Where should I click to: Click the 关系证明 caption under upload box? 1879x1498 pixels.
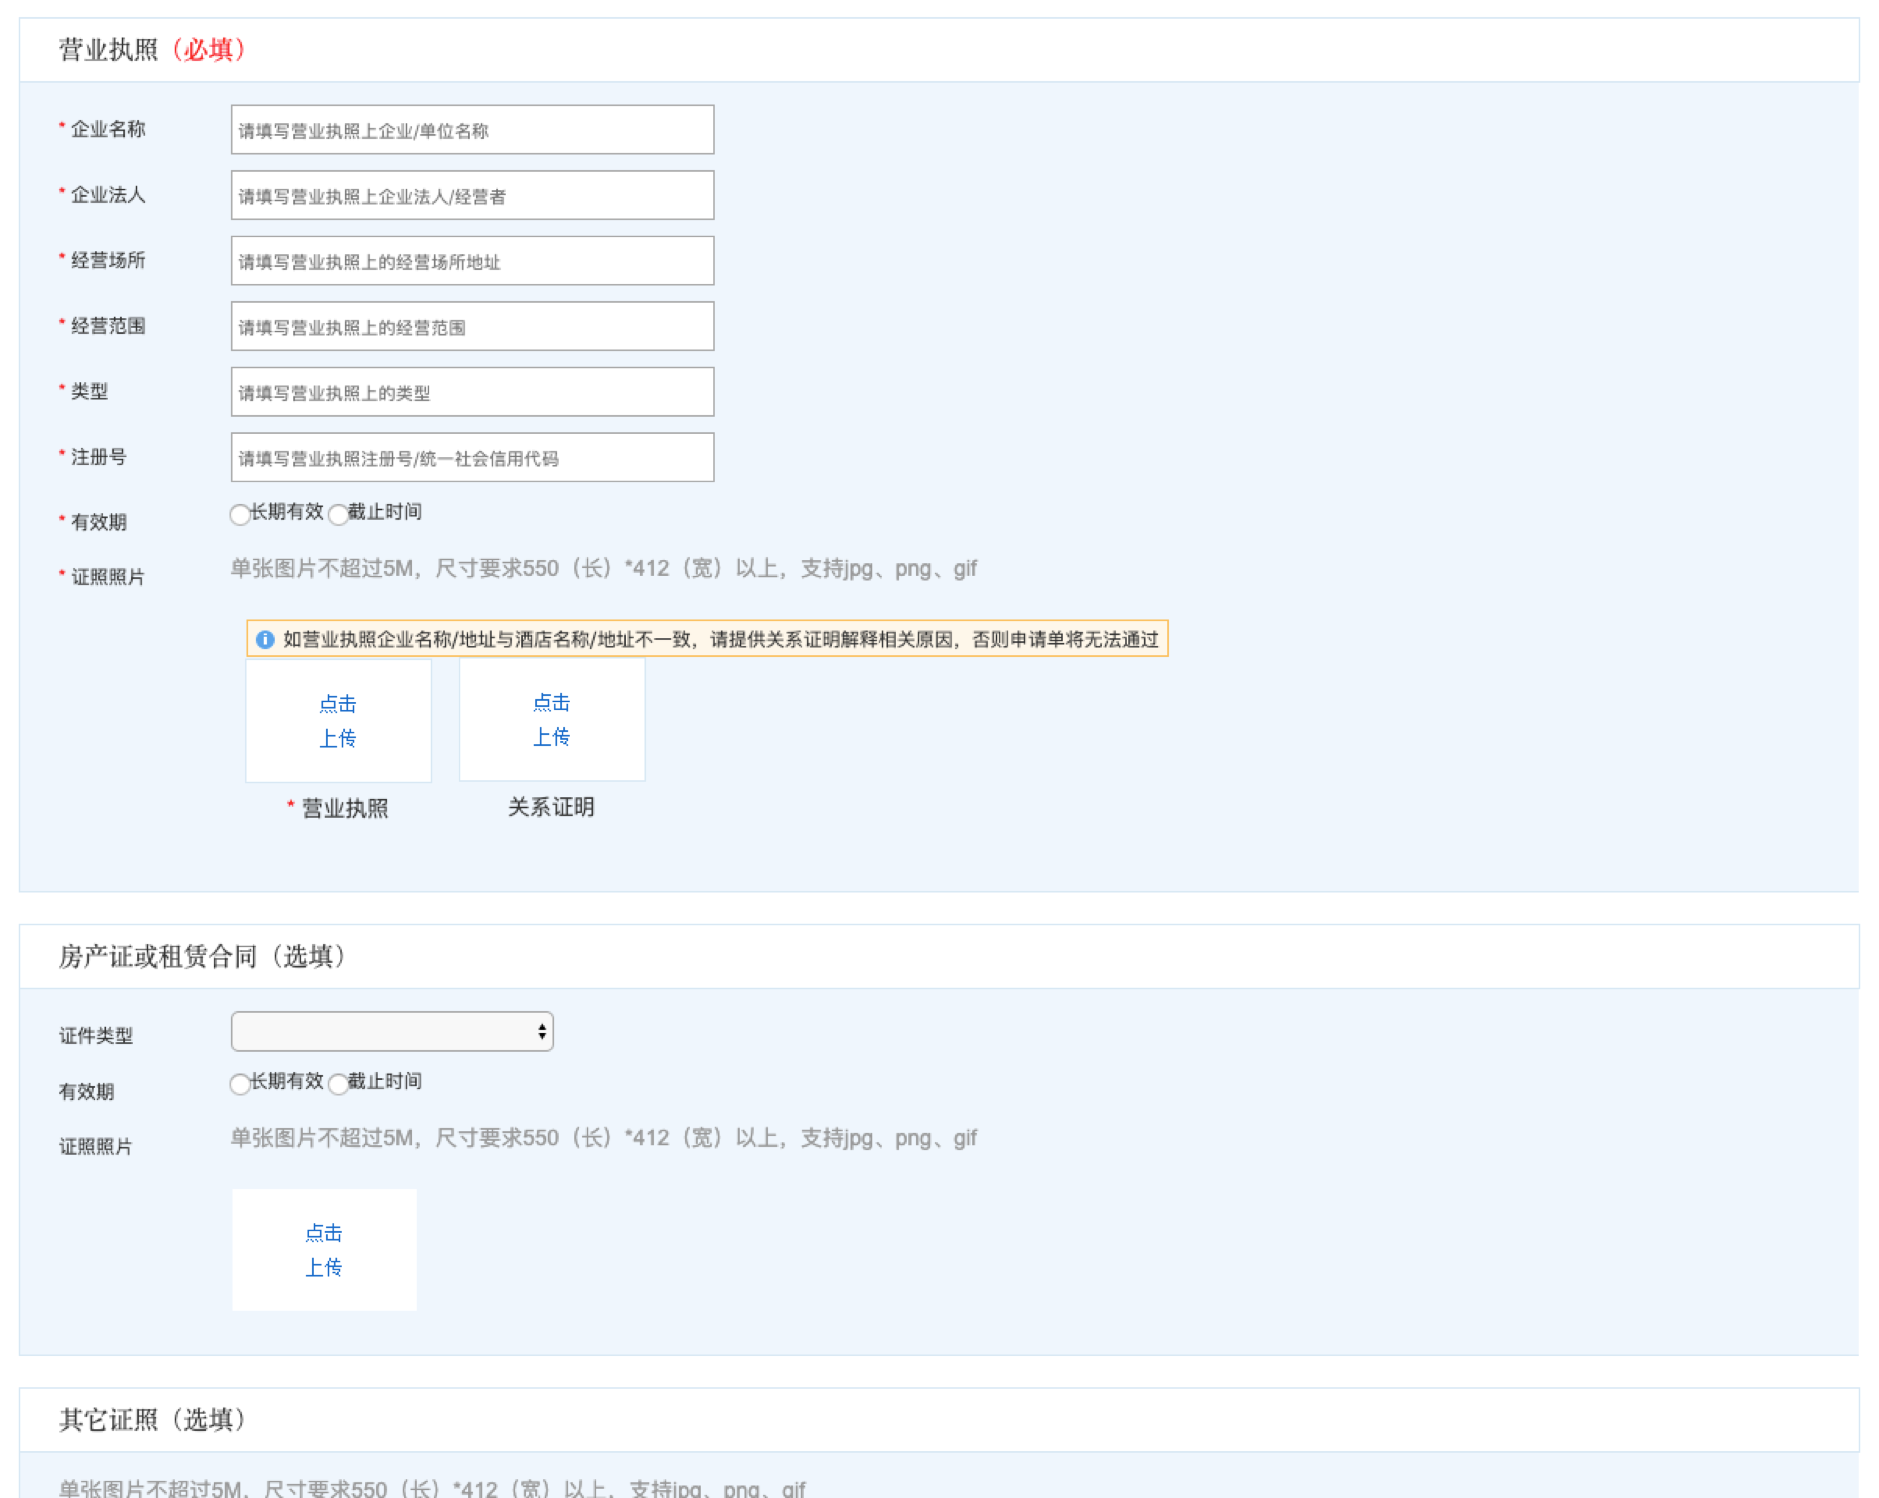coord(551,807)
